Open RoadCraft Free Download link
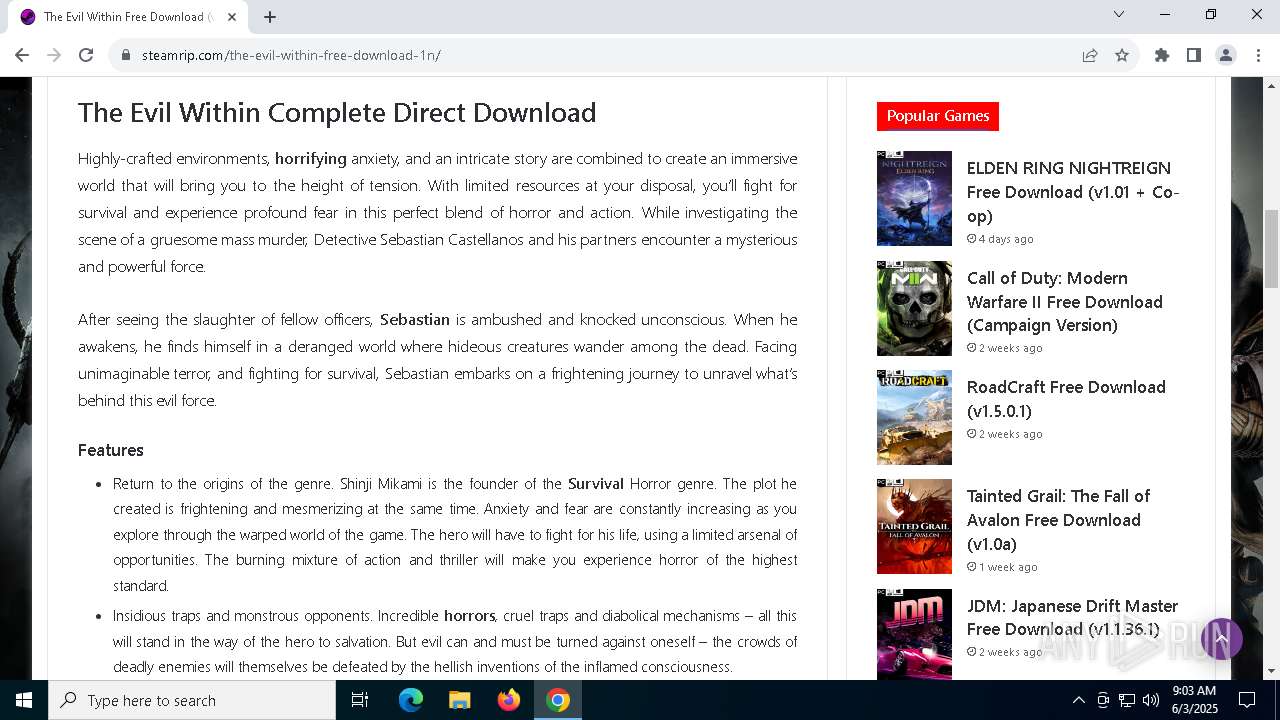 click(x=1066, y=399)
